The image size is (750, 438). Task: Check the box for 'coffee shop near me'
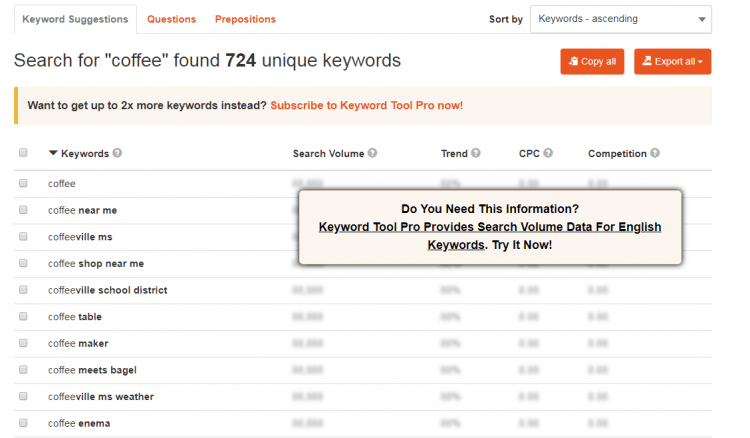pos(23,263)
